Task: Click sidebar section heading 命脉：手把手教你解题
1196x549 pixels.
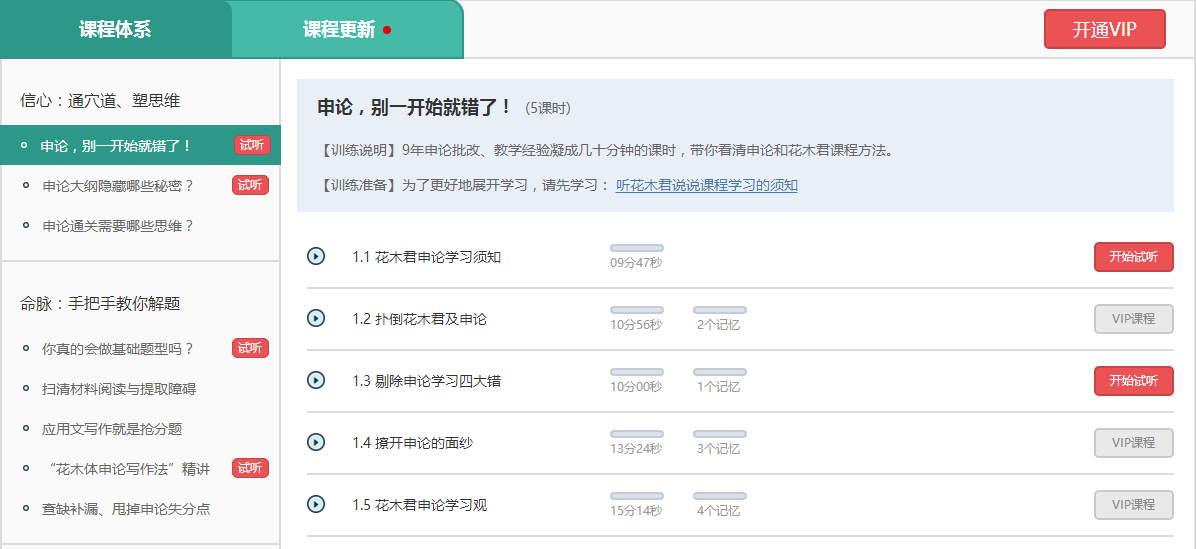Action: 100,303
